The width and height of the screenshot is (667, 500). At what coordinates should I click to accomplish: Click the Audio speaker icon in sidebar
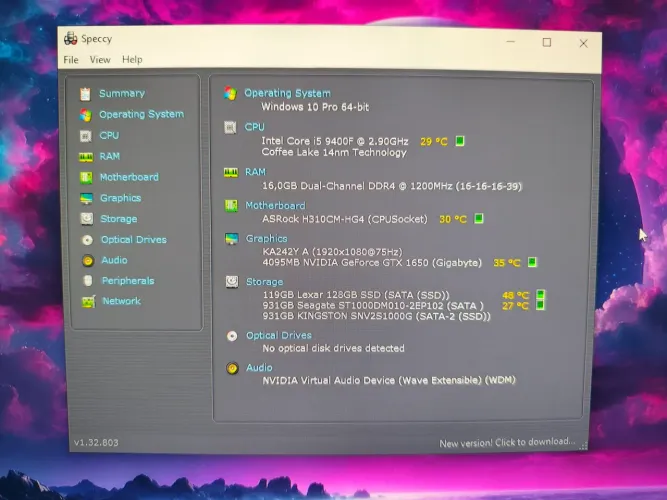[x=88, y=260]
